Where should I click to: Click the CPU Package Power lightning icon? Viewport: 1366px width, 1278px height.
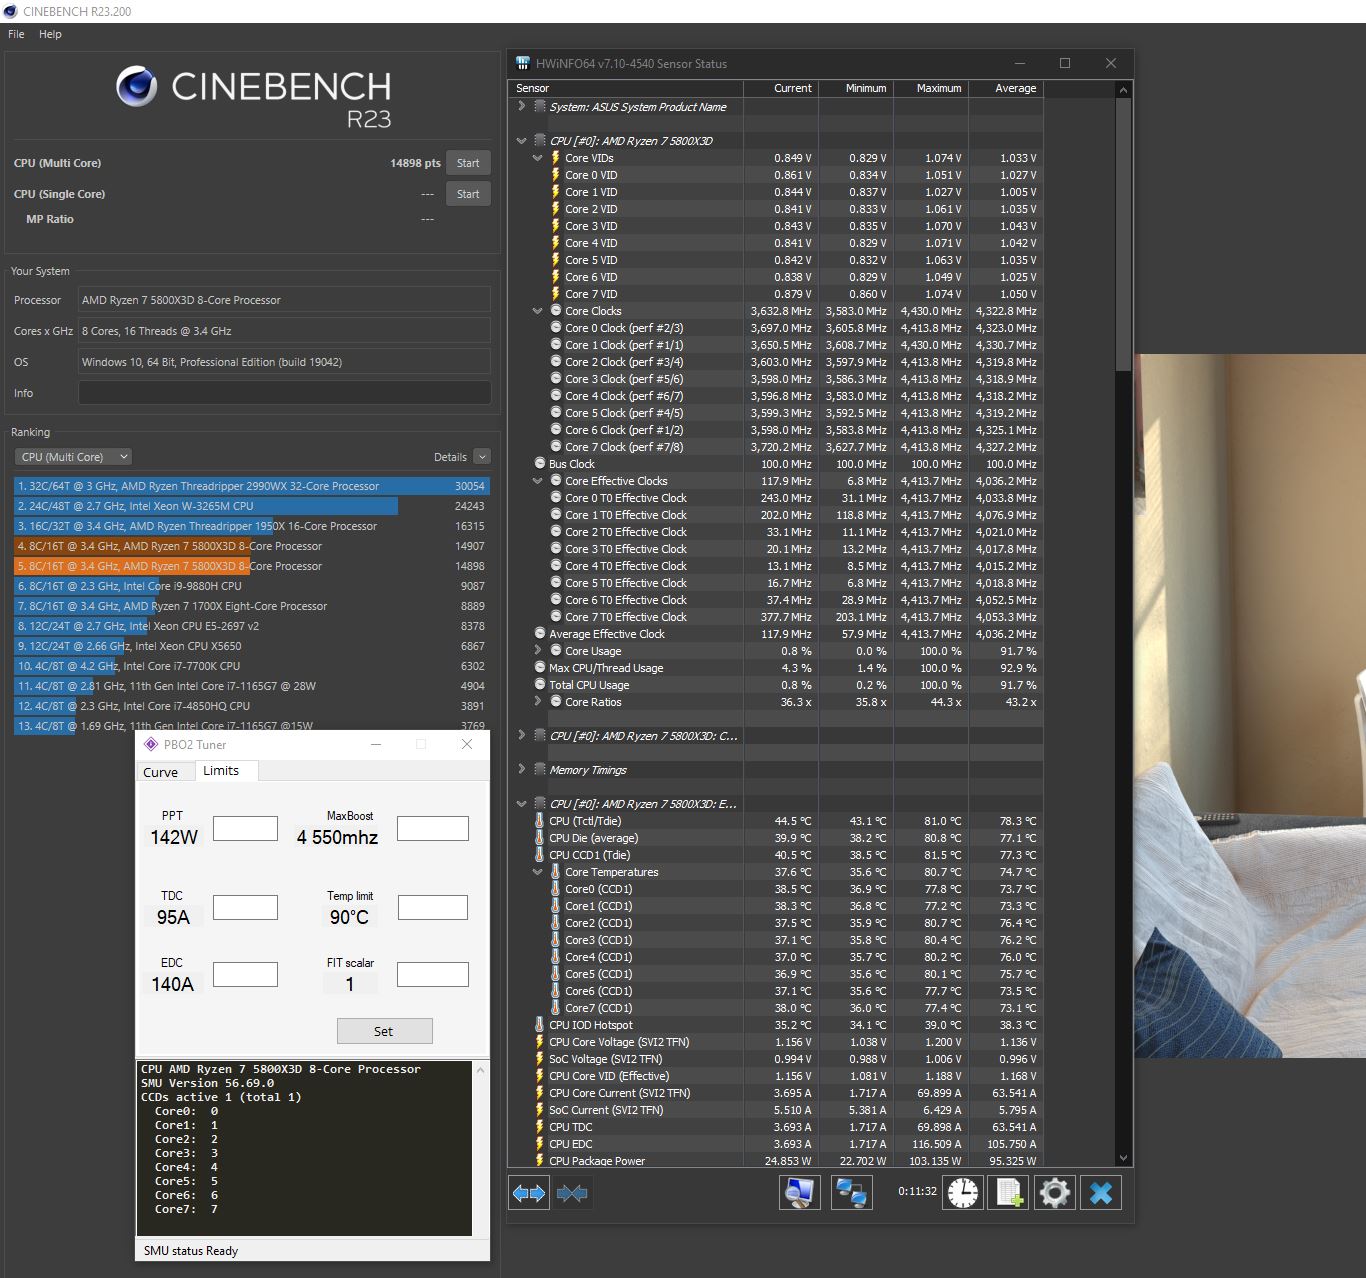540,1161
